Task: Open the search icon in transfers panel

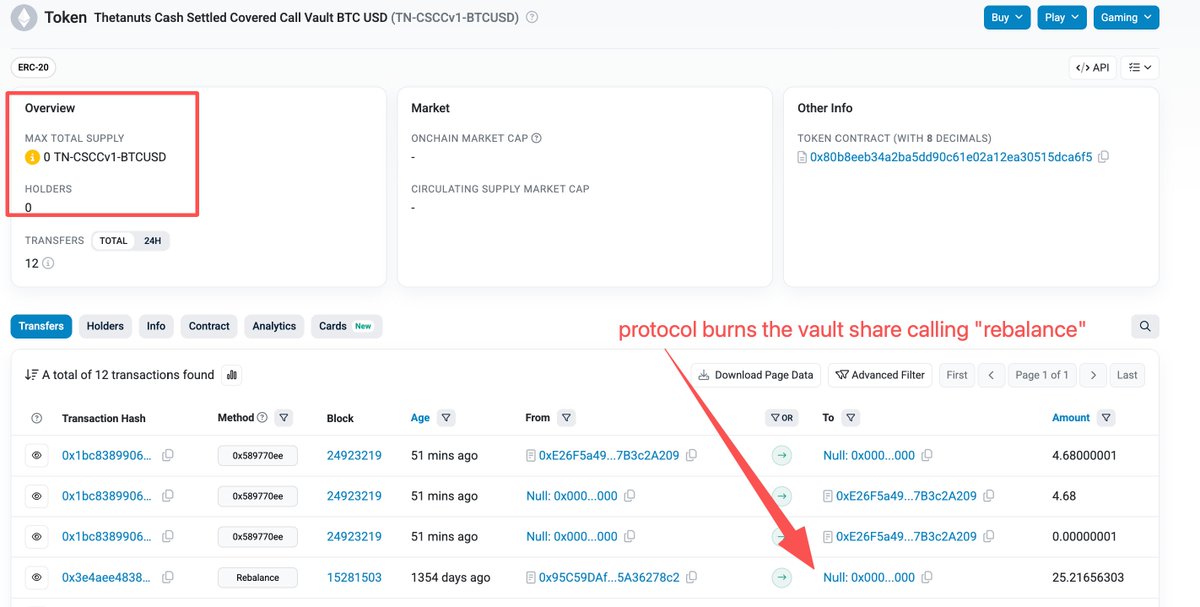Action: tap(1145, 326)
